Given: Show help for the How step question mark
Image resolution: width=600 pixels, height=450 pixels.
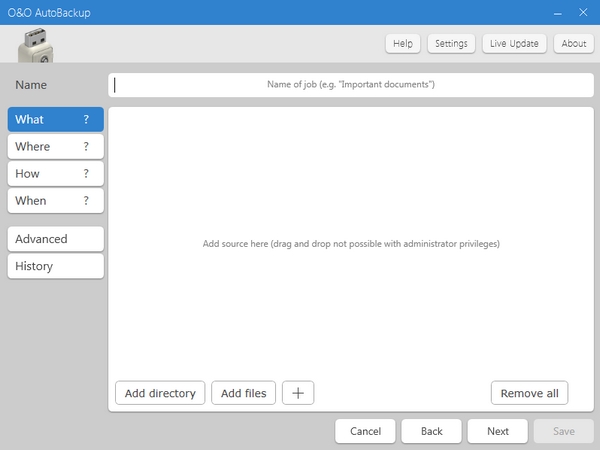Looking at the screenshot, I should pyautogui.click(x=86, y=173).
